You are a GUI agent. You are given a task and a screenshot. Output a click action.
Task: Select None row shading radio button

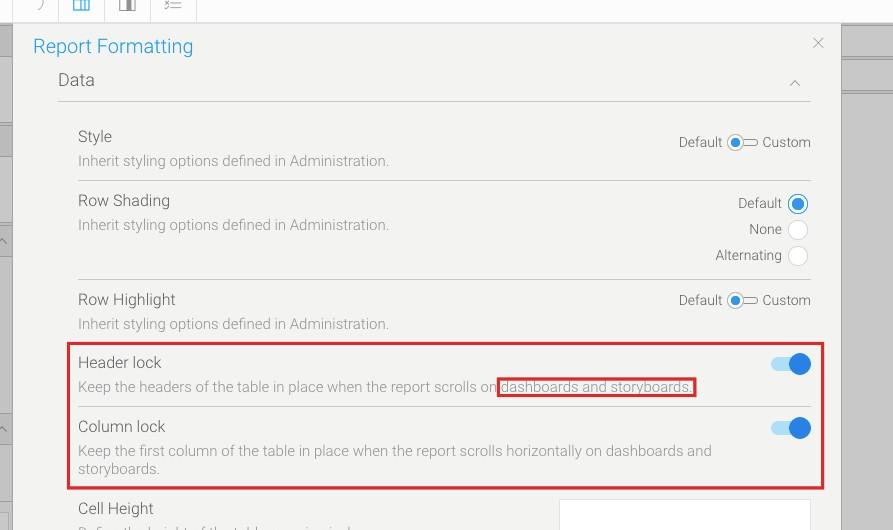coord(797,229)
